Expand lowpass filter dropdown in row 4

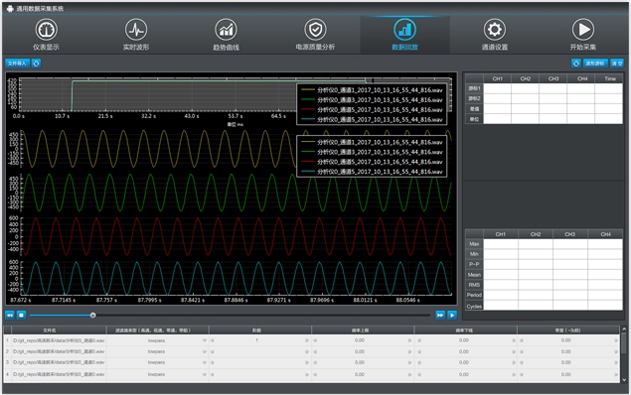pyautogui.click(x=204, y=374)
